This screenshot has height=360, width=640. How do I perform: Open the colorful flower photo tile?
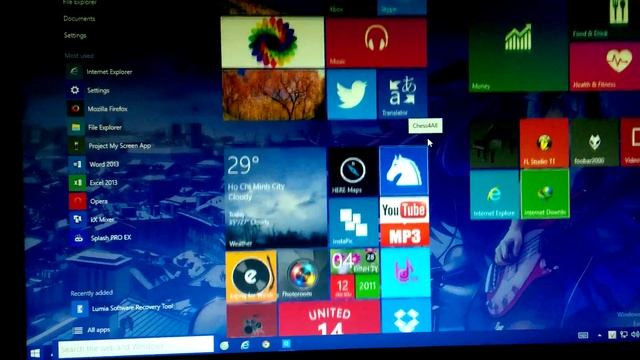click(x=273, y=42)
